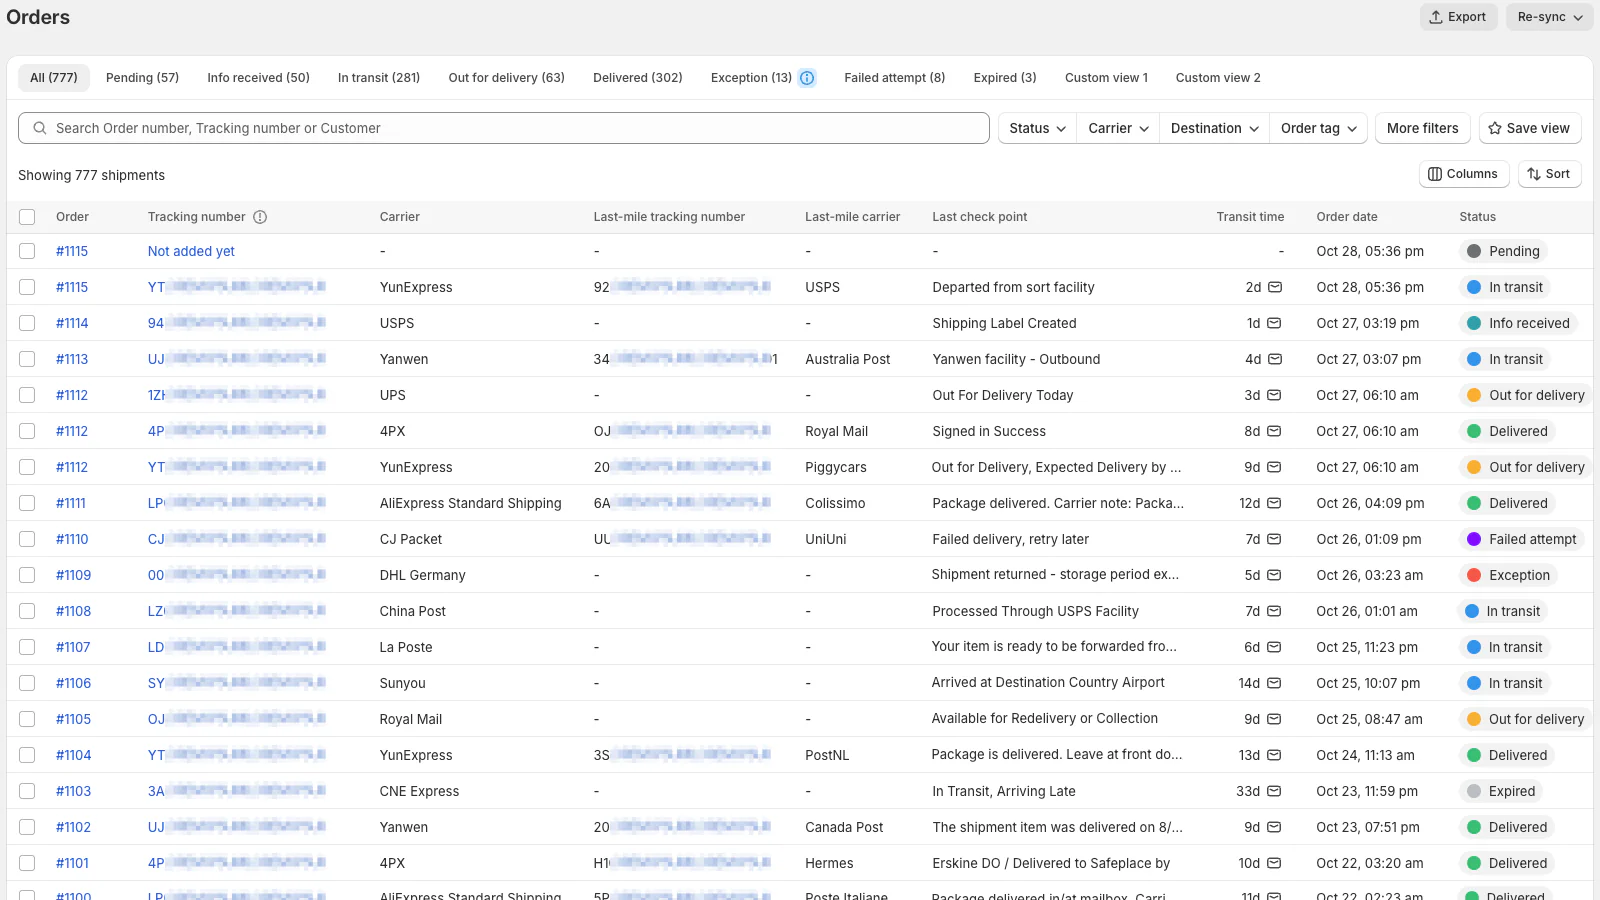
Task: Click transit icon in Royal Mail 9d carrier row
Action: click(x=1274, y=719)
